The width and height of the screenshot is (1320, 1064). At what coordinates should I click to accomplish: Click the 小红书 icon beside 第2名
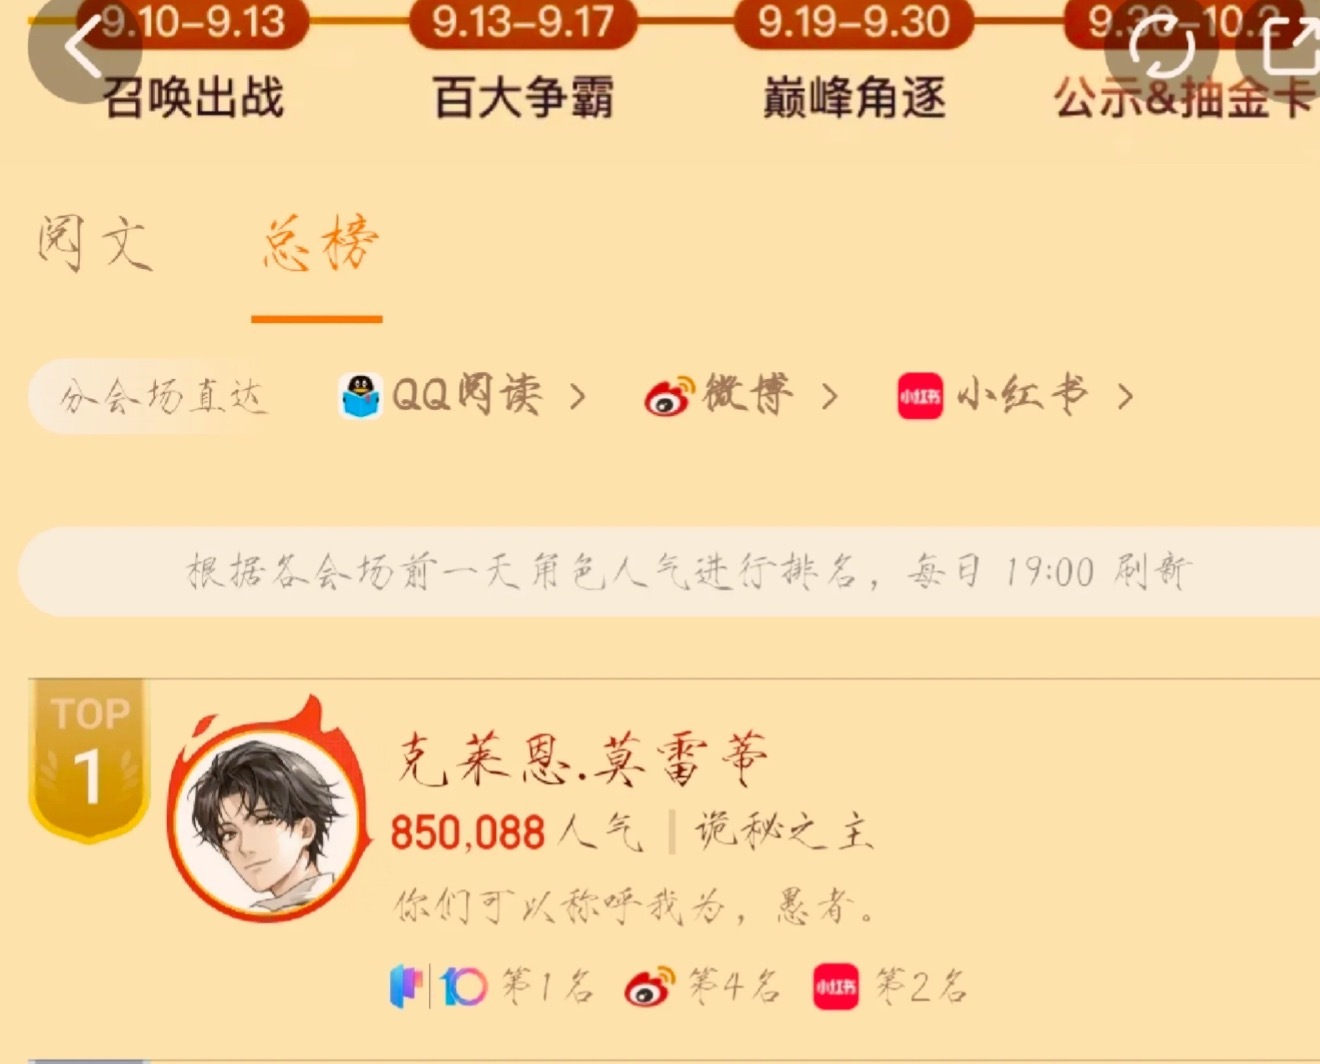click(x=835, y=987)
